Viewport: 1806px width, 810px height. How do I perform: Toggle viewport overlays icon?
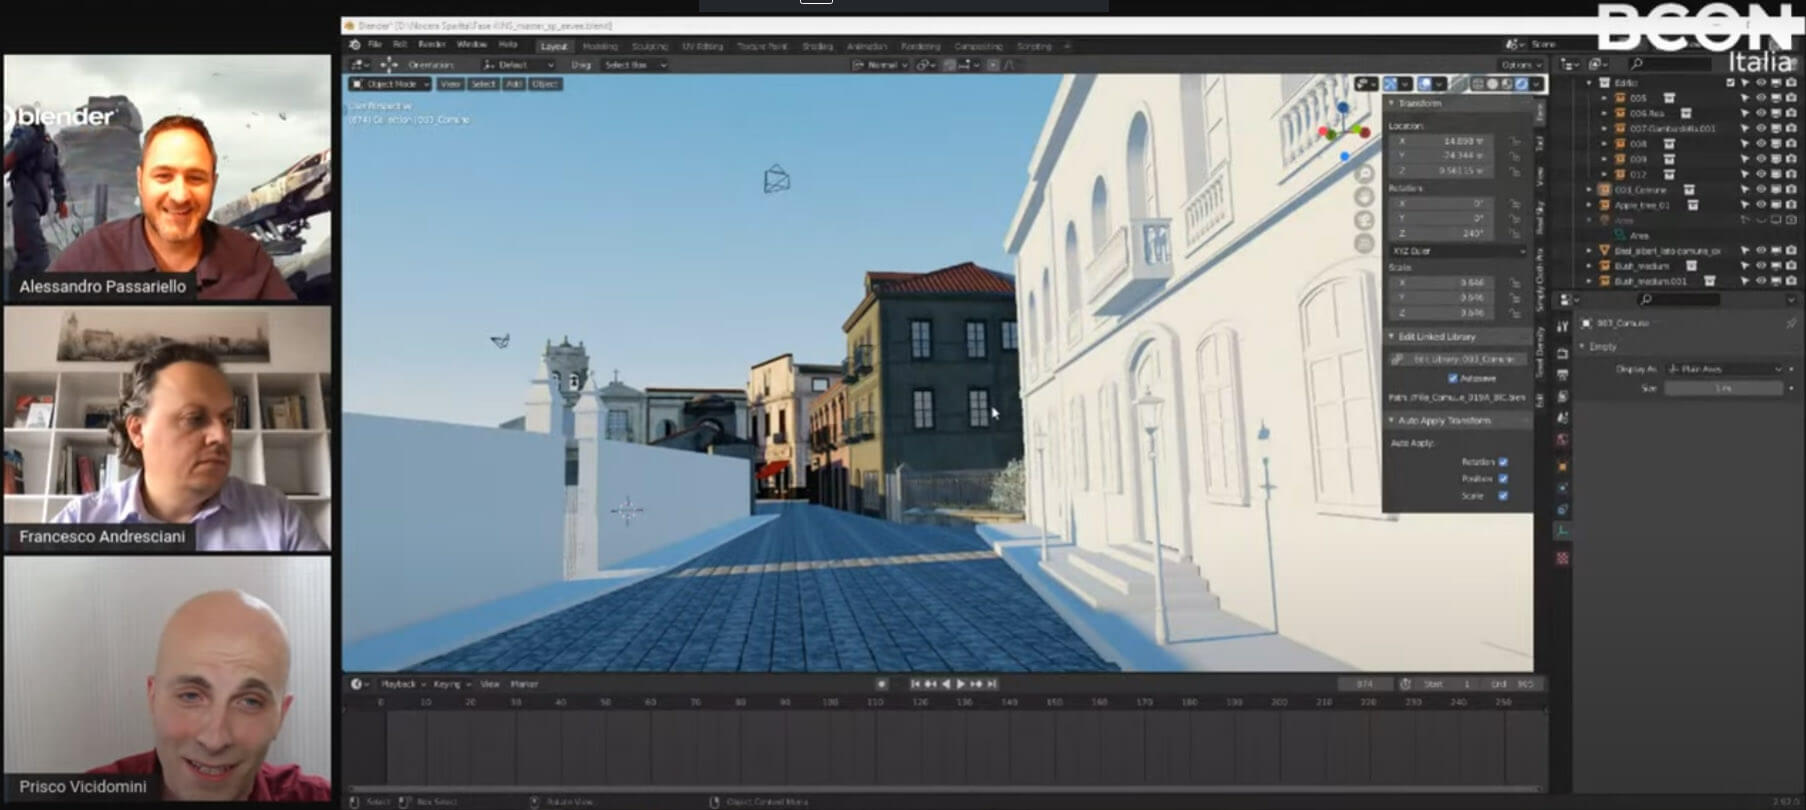[x=1425, y=84]
